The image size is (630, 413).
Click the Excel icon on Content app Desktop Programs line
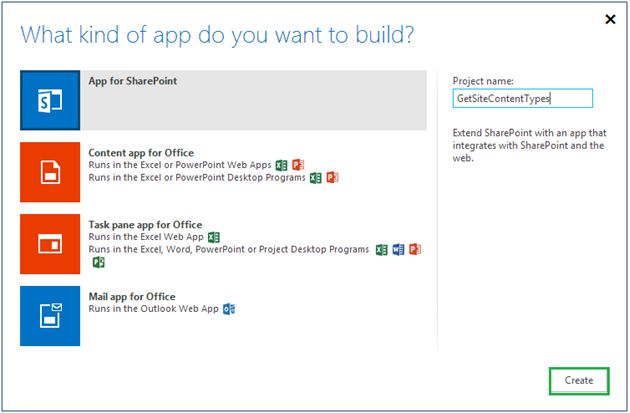(x=316, y=177)
